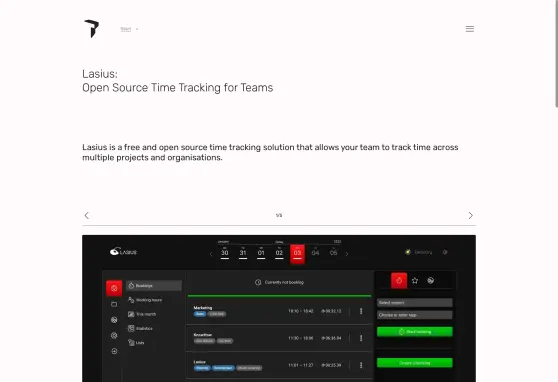Click the bottom round icon in left rail
Viewport: 558px width, 382px height.
(x=114, y=351)
